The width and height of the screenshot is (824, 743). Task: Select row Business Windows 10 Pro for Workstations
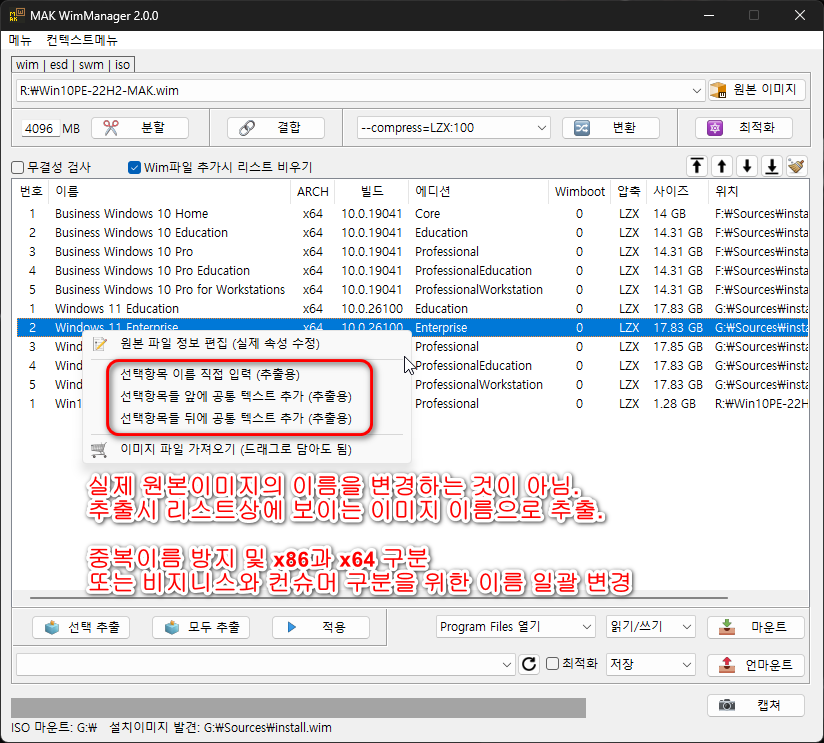click(413, 290)
